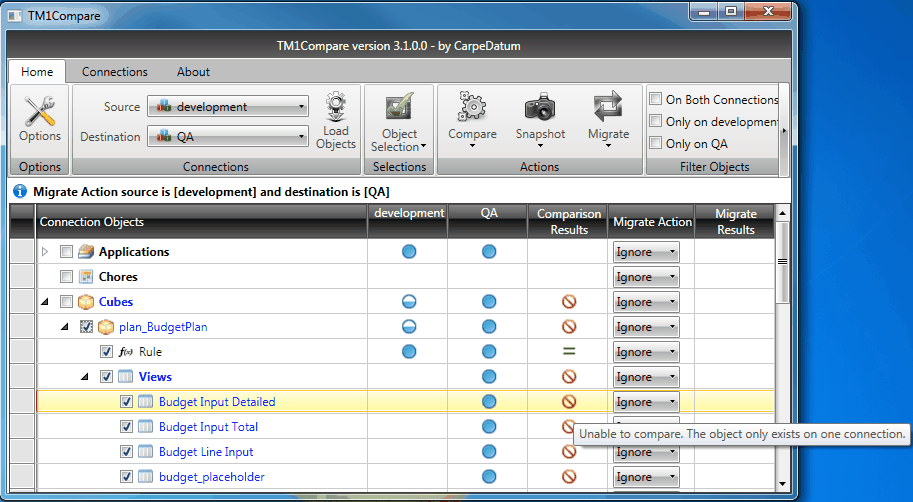Click the equals comparison result for Rule
913x502 pixels.
point(569,352)
